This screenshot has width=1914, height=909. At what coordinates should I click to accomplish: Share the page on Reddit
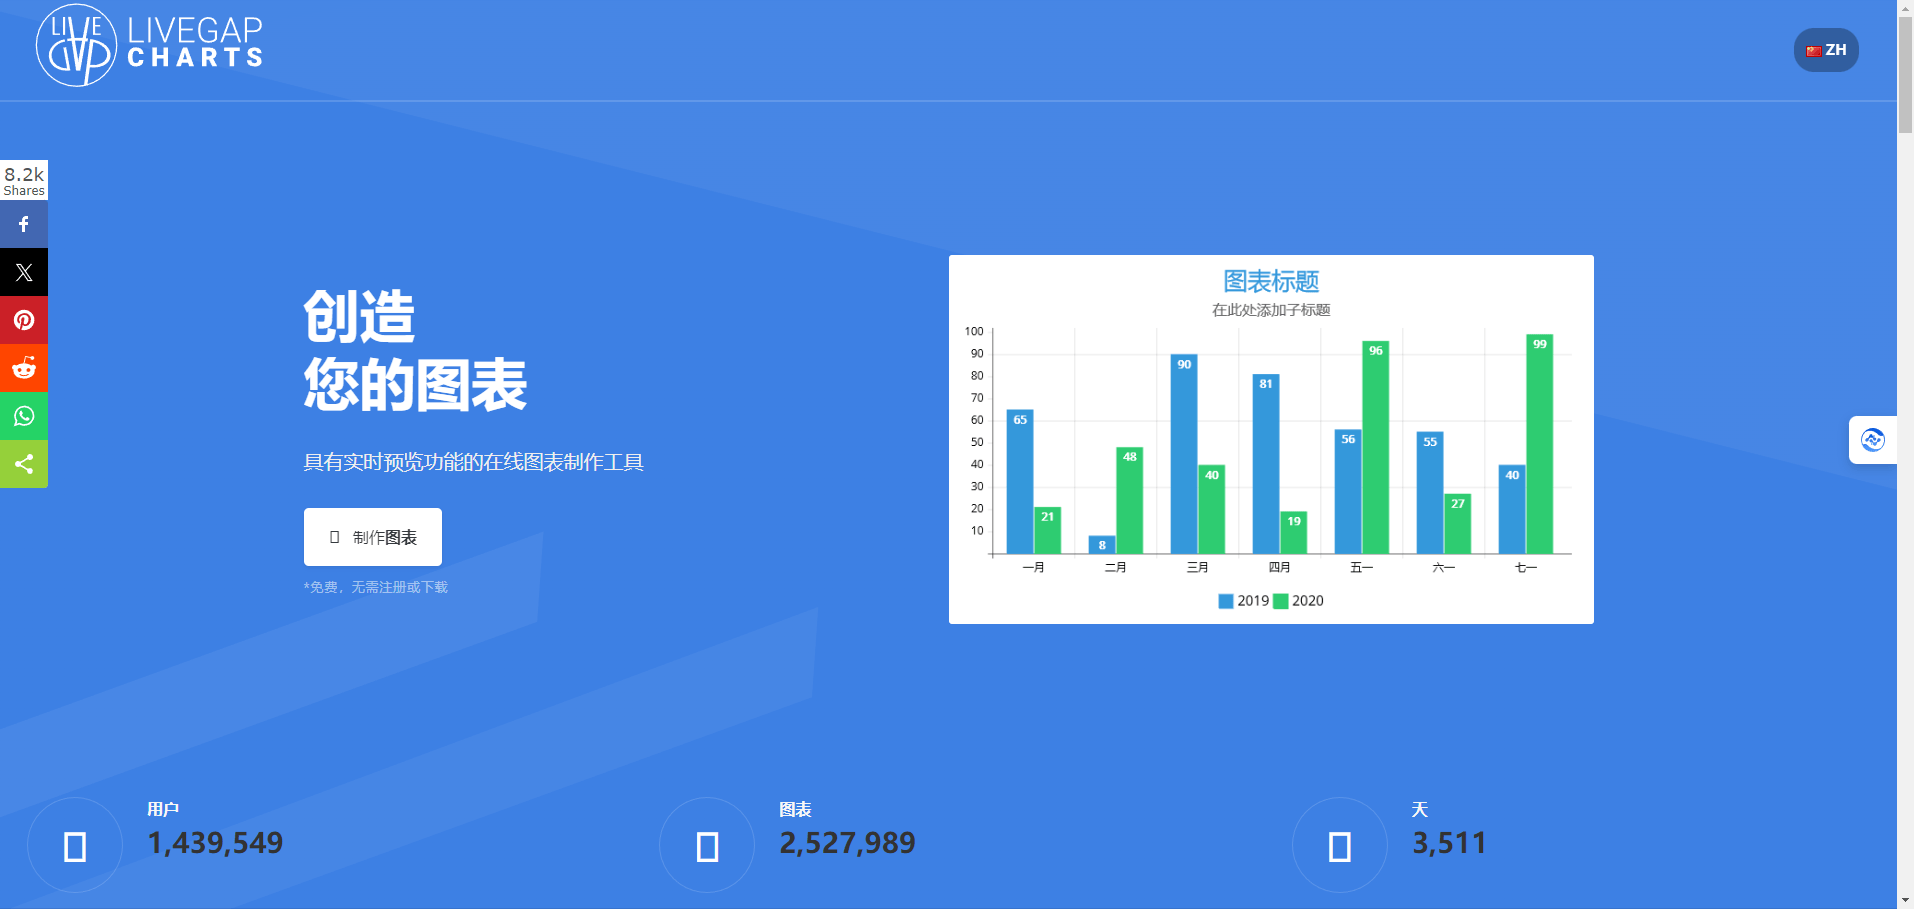coord(23,367)
